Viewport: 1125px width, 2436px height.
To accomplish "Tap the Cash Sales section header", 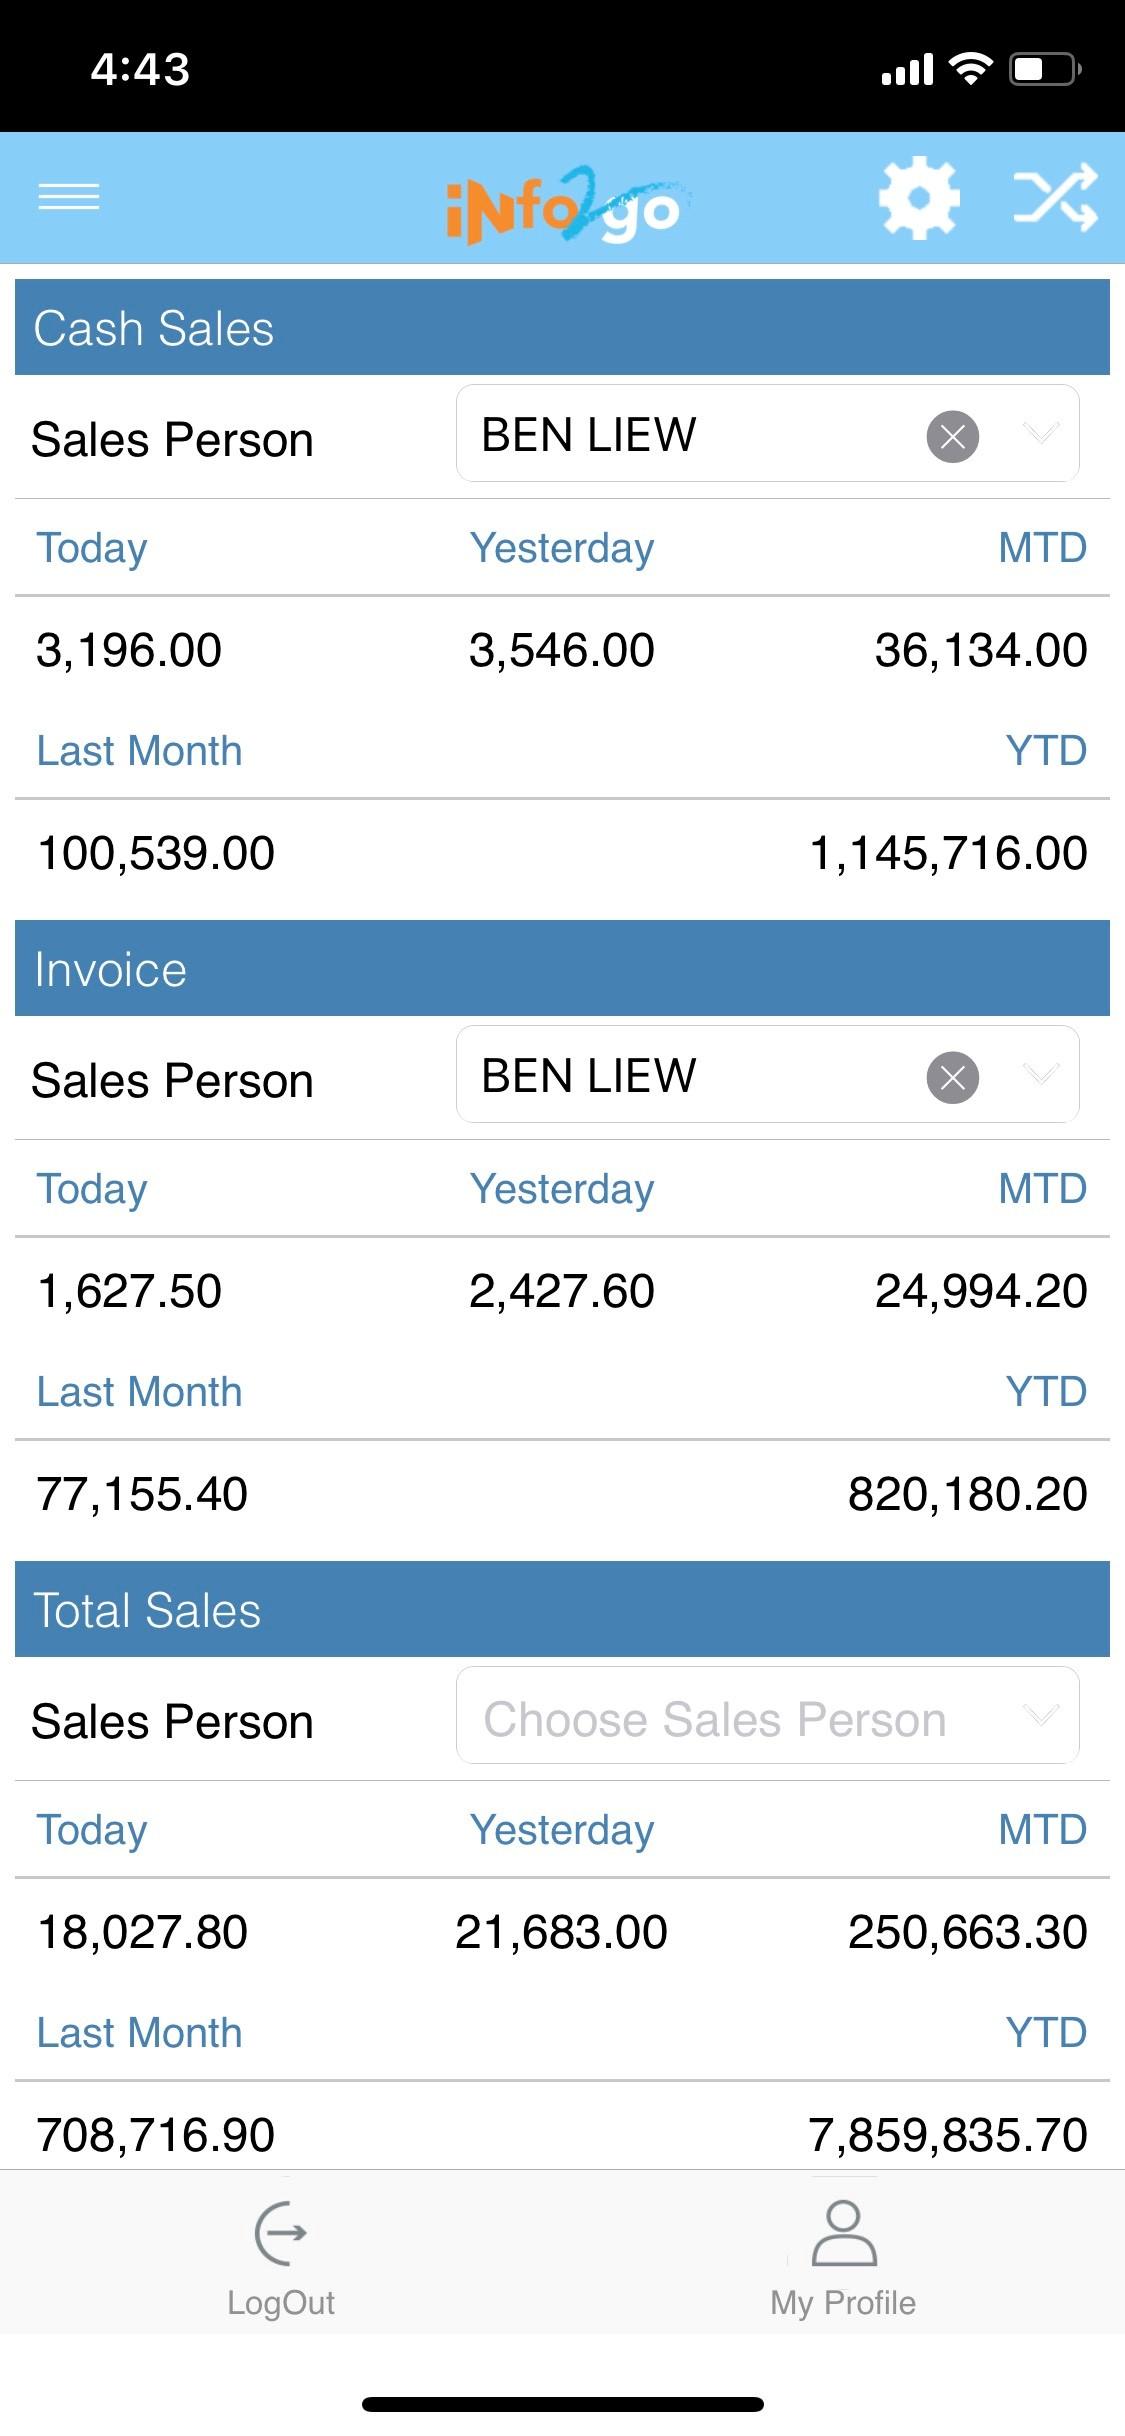I will coord(562,328).
